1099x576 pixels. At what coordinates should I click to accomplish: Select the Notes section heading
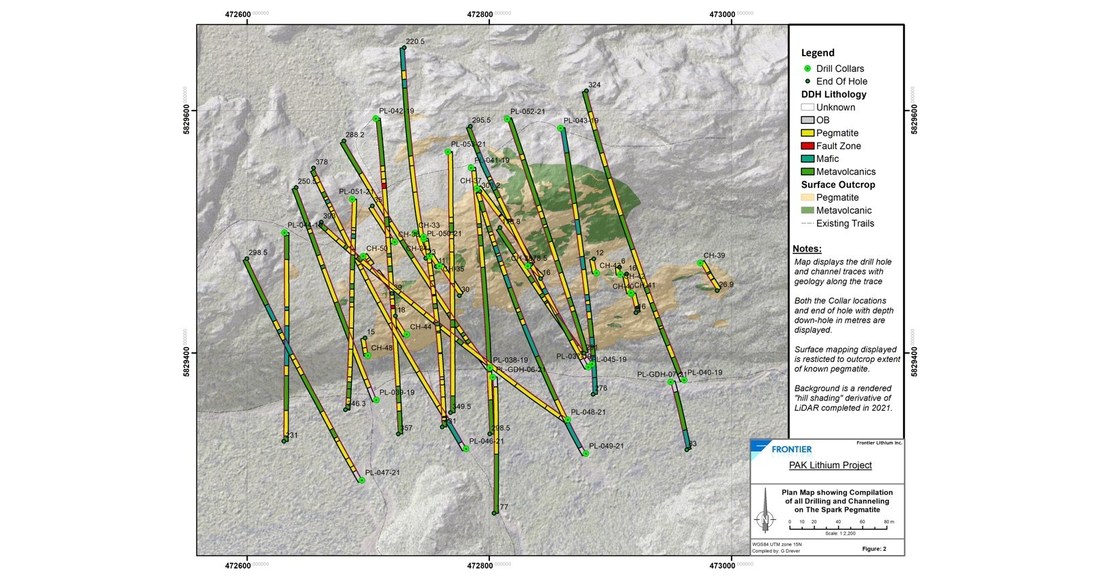pyautogui.click(x=810, y=247)
